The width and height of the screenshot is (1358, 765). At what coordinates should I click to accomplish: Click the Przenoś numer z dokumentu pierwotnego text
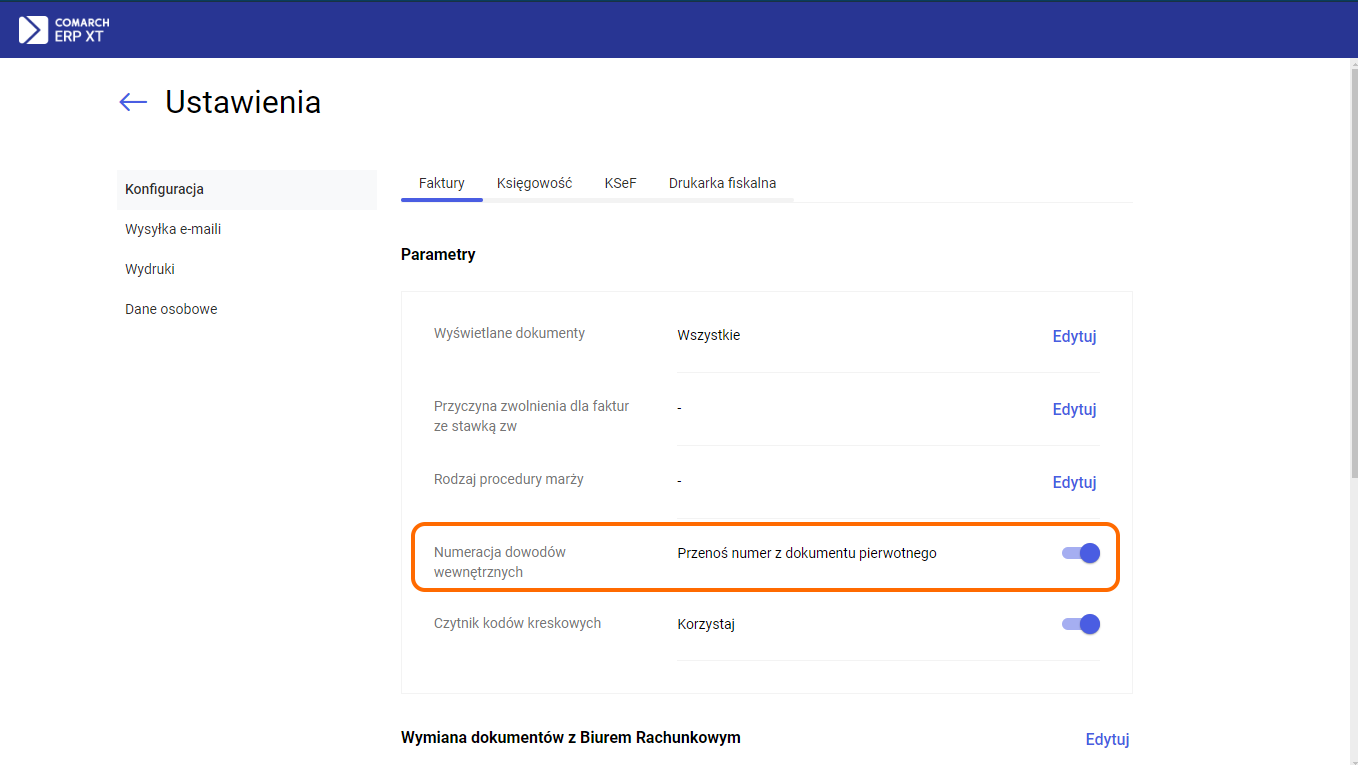tap(806, 553)
